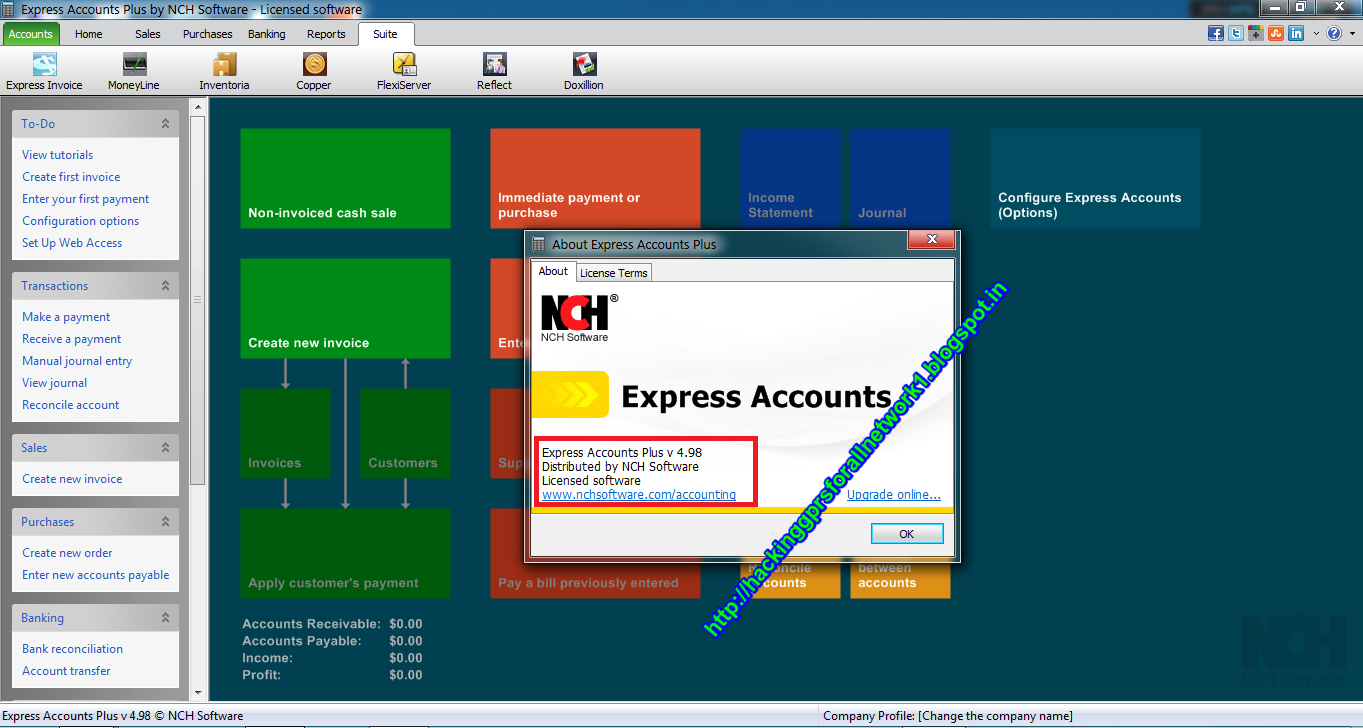Open the Purchases ribbon tab

(x=208, y=34)
